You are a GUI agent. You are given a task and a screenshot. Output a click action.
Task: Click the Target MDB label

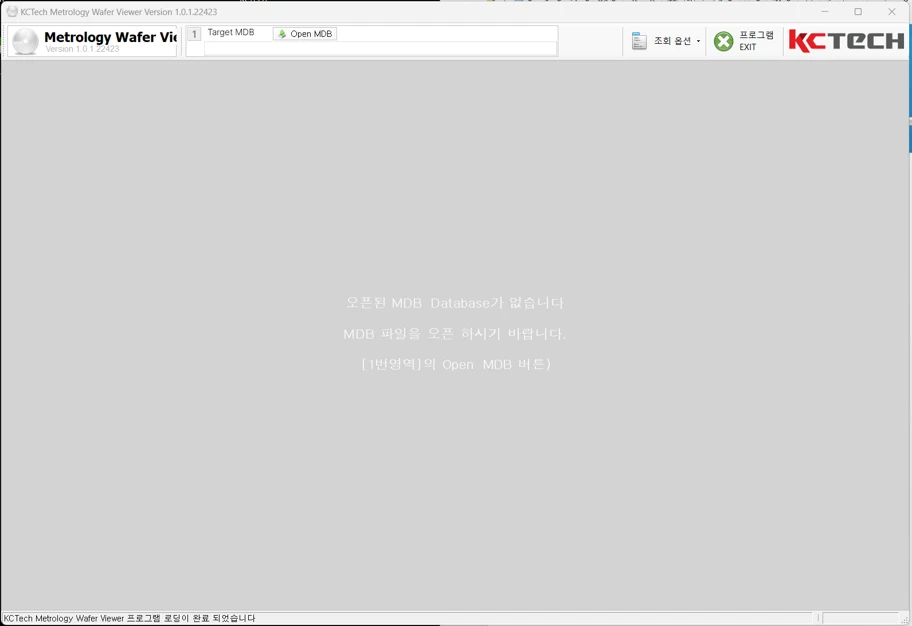tap(231, 33)
